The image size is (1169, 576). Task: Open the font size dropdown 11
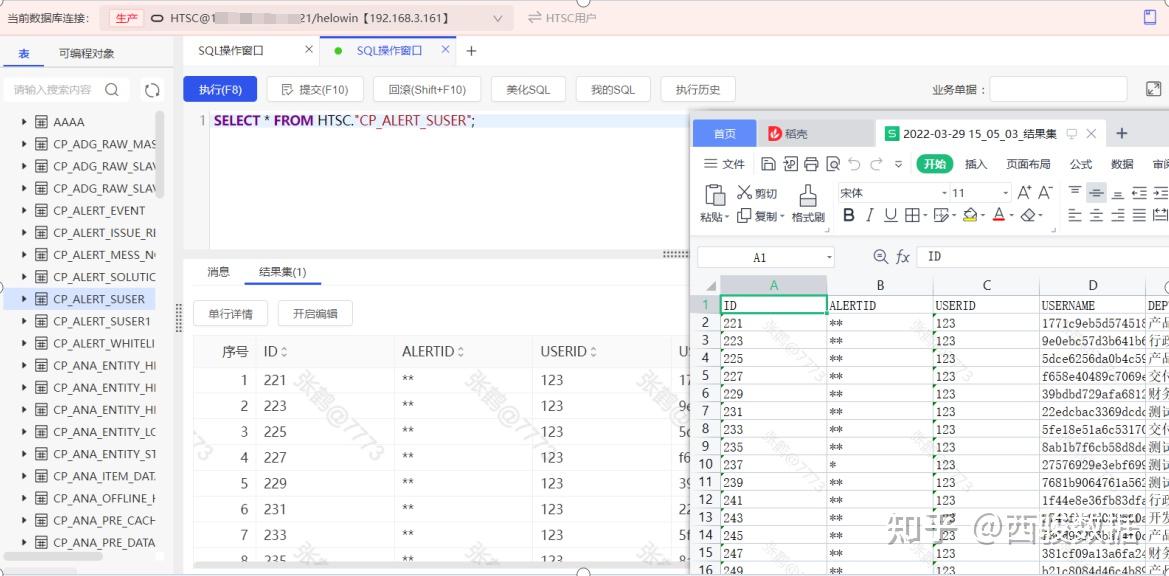[x=1005, y=193]
